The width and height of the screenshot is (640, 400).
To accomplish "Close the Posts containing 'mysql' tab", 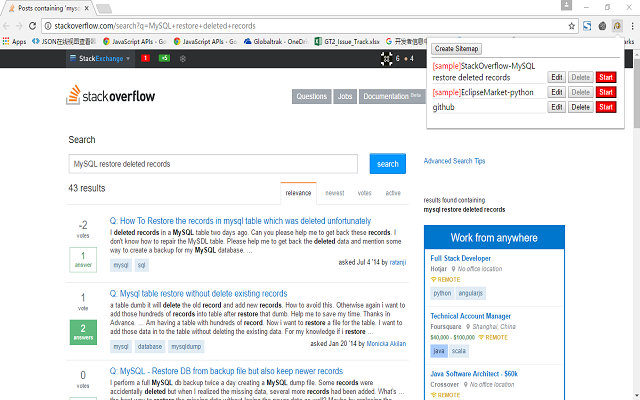I will pos(87,8).
